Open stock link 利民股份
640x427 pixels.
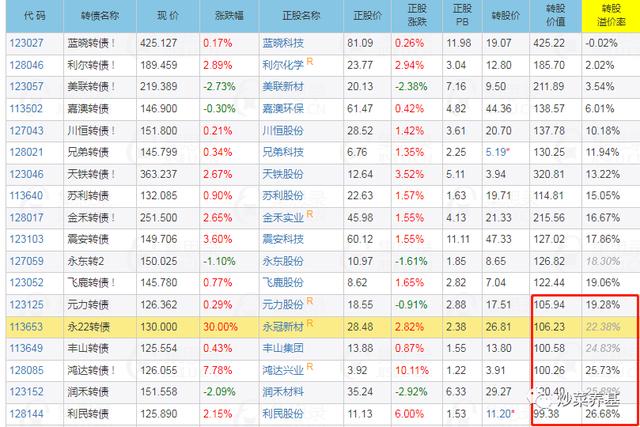click(283, 414)
